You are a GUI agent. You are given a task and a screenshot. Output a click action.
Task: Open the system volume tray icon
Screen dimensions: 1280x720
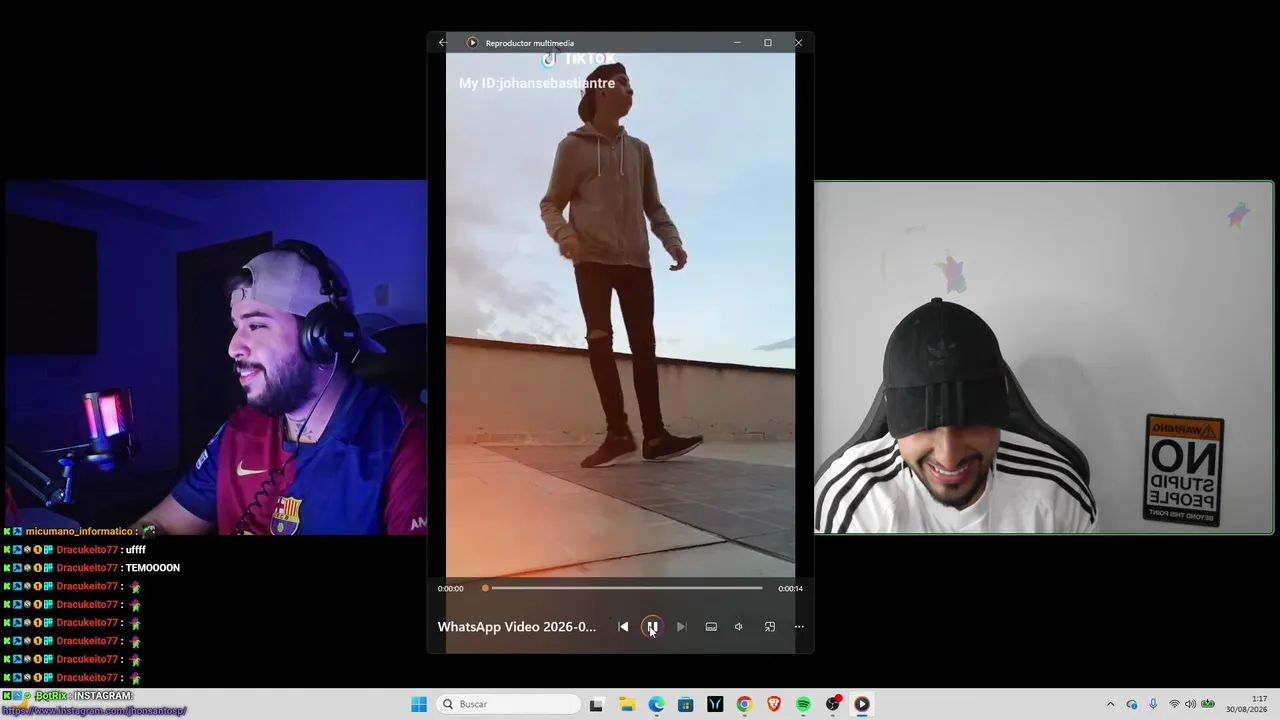coord(1190,704)
